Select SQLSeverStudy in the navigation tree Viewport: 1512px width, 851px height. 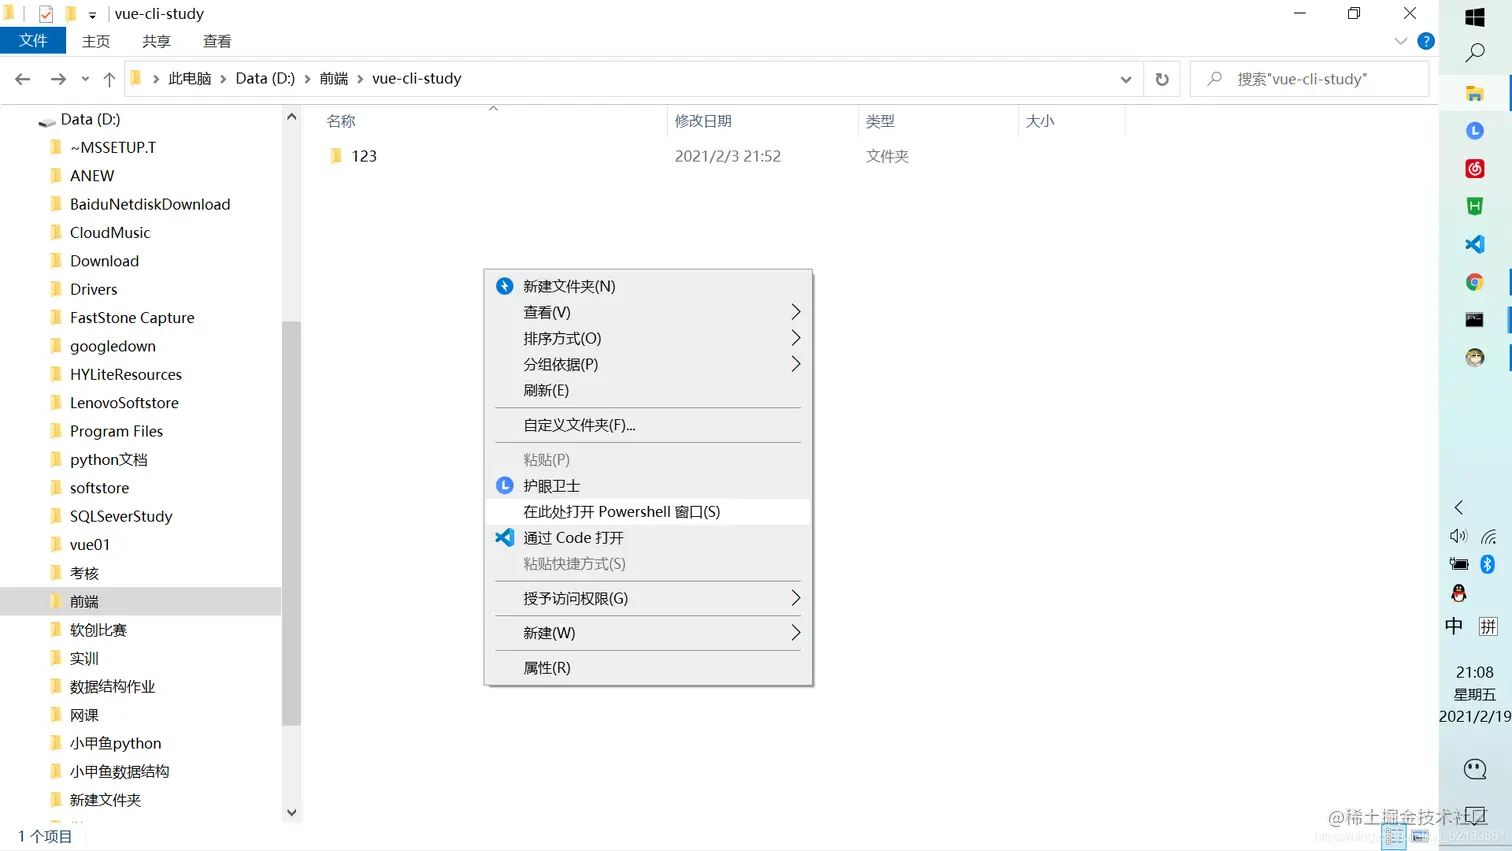coord(121,517)
